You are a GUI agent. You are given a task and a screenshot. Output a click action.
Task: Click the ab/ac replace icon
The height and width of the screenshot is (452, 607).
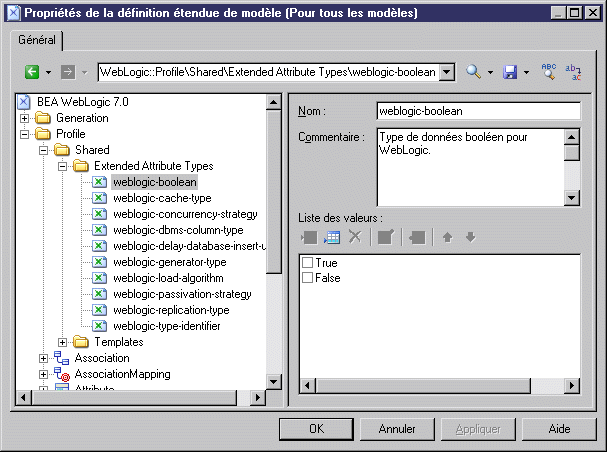point(573,72)
